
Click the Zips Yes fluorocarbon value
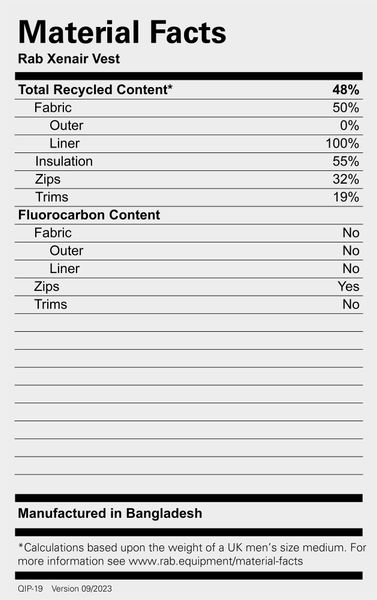[x=348, y=286]
